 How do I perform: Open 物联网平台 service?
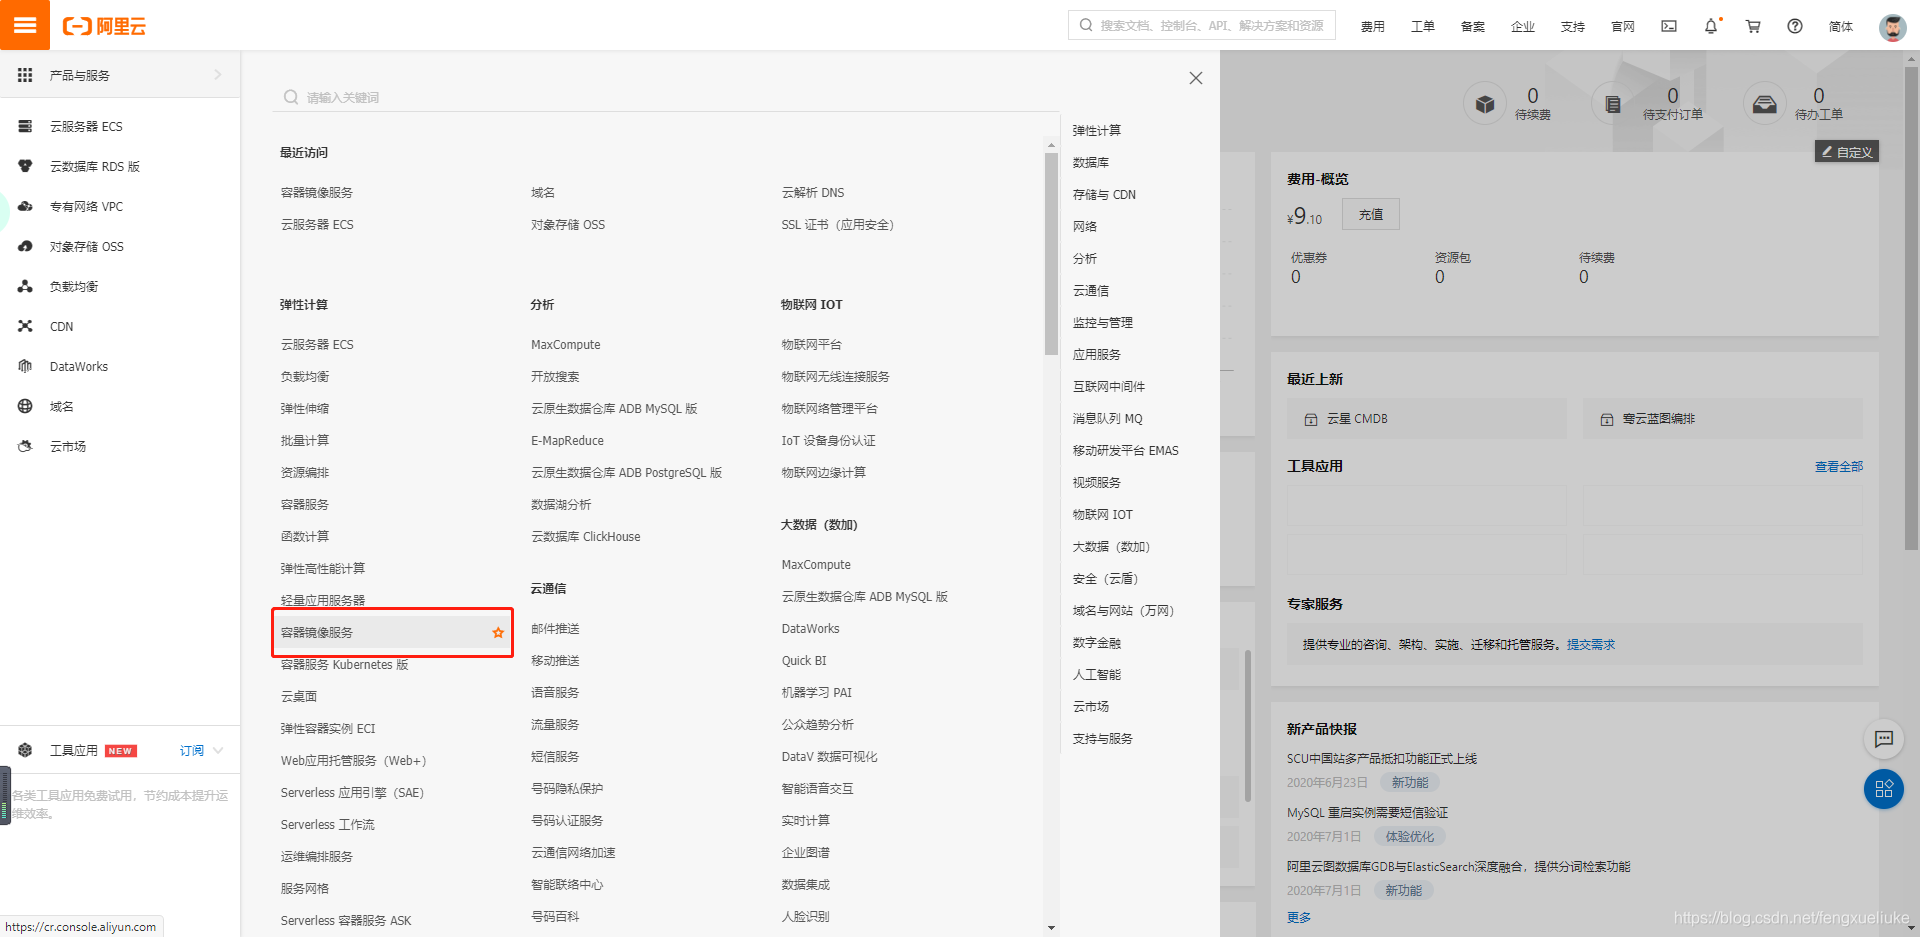click(811, 344)
